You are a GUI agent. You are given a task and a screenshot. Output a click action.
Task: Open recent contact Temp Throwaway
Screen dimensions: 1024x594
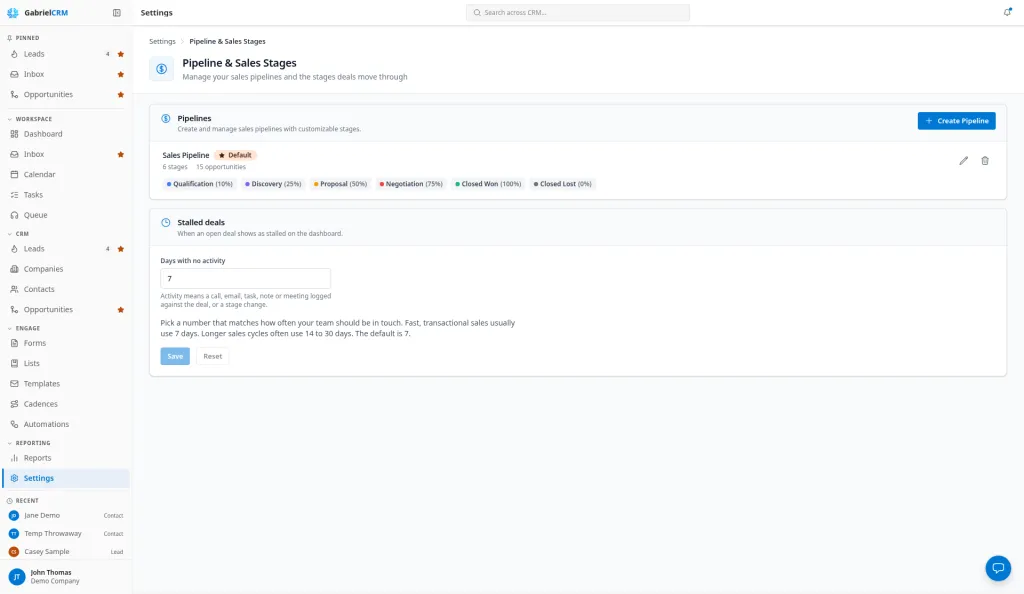click(x=65, y=534)
